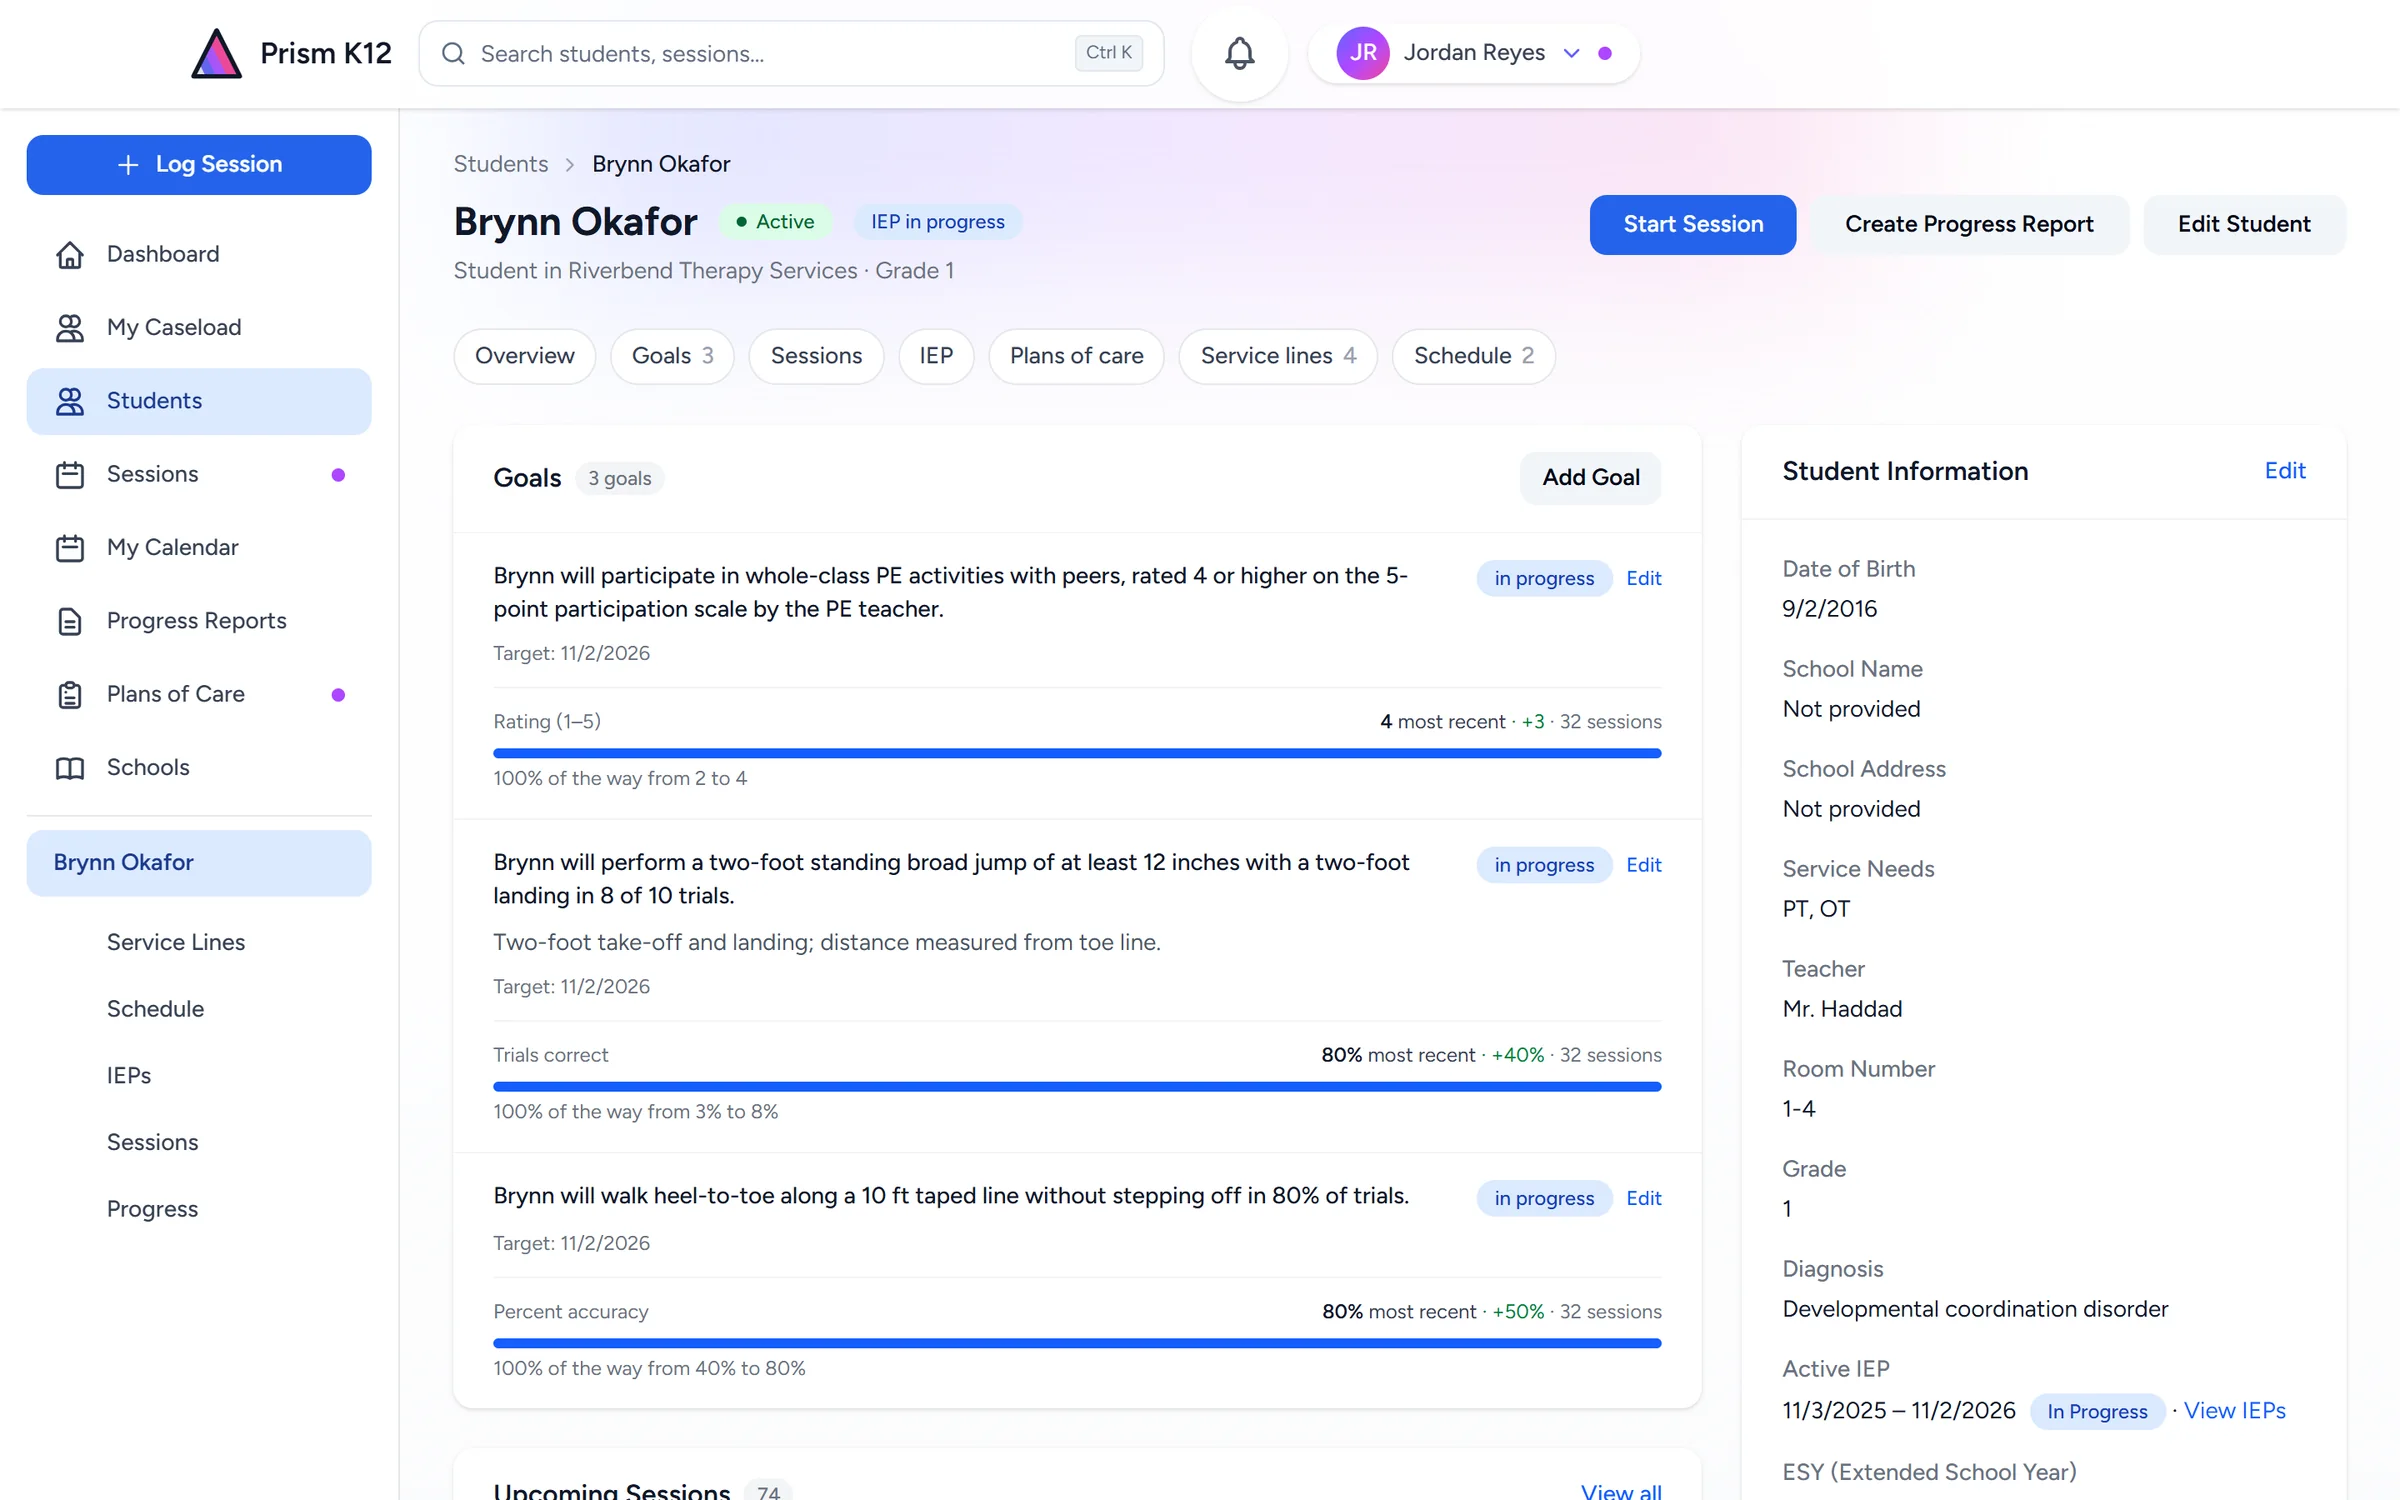Click the My Calendar icon
The image size is (2400, 1500).
point(70,548)
